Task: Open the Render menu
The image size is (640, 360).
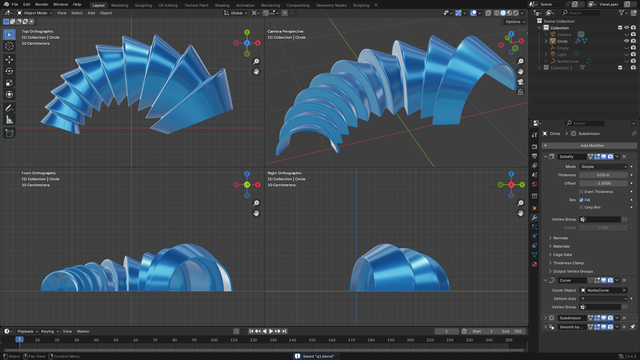Action: pos(42,4)
